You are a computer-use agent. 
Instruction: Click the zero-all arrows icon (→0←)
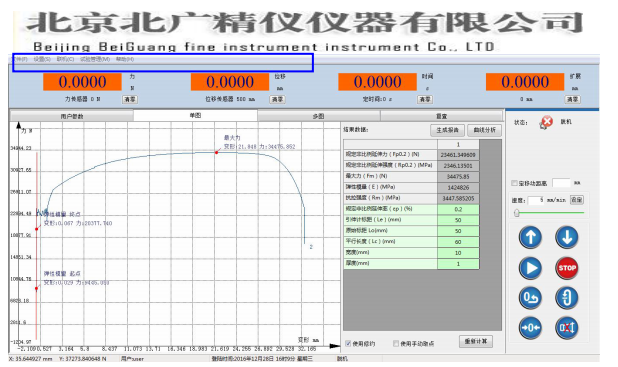pyautogui.click(x=530, y=328)
